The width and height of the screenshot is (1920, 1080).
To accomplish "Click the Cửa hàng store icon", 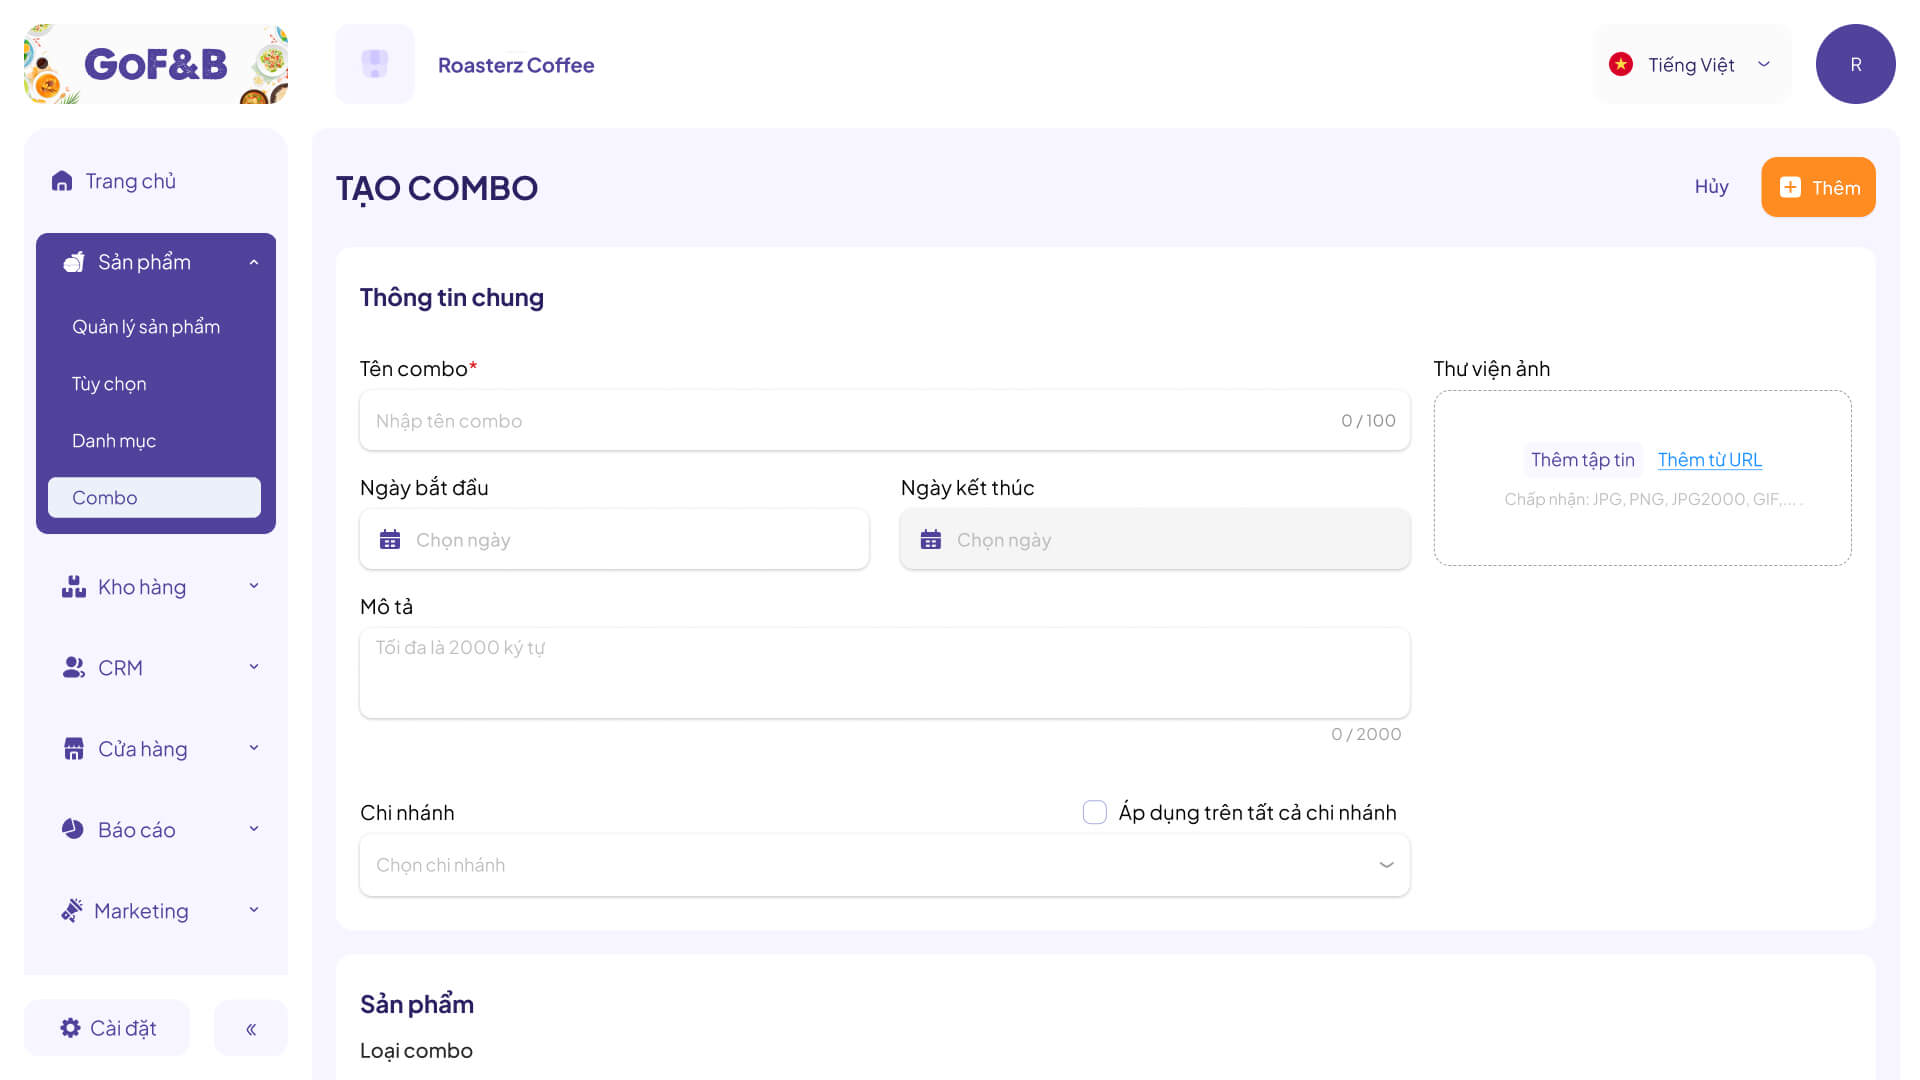I will pos(73,749).
